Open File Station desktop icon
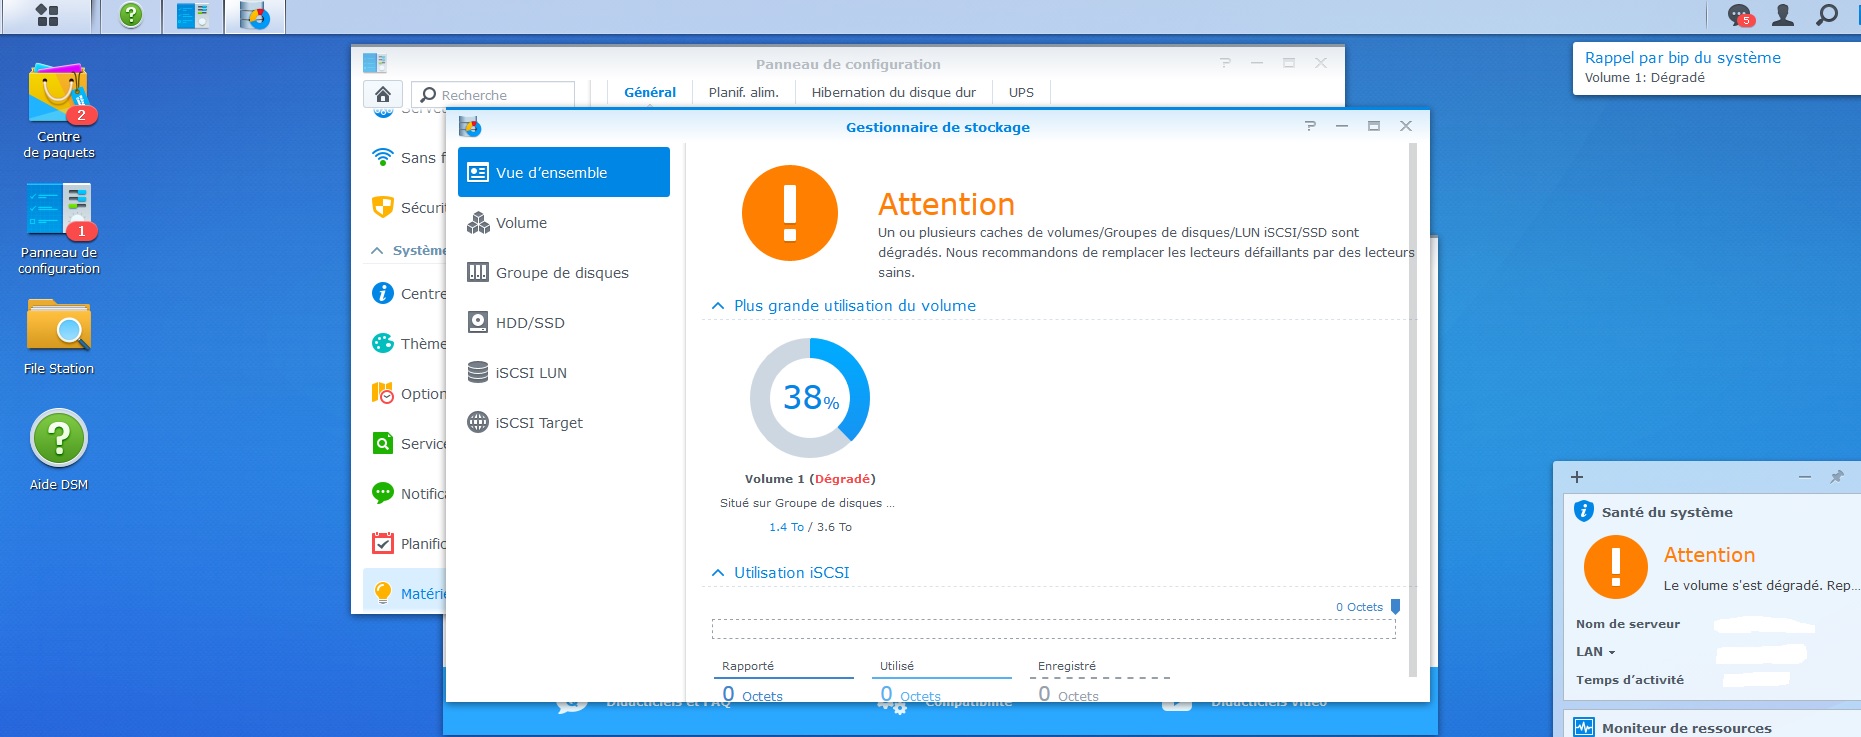This screenshot has height=737, width=1861. tap(59, 337)
